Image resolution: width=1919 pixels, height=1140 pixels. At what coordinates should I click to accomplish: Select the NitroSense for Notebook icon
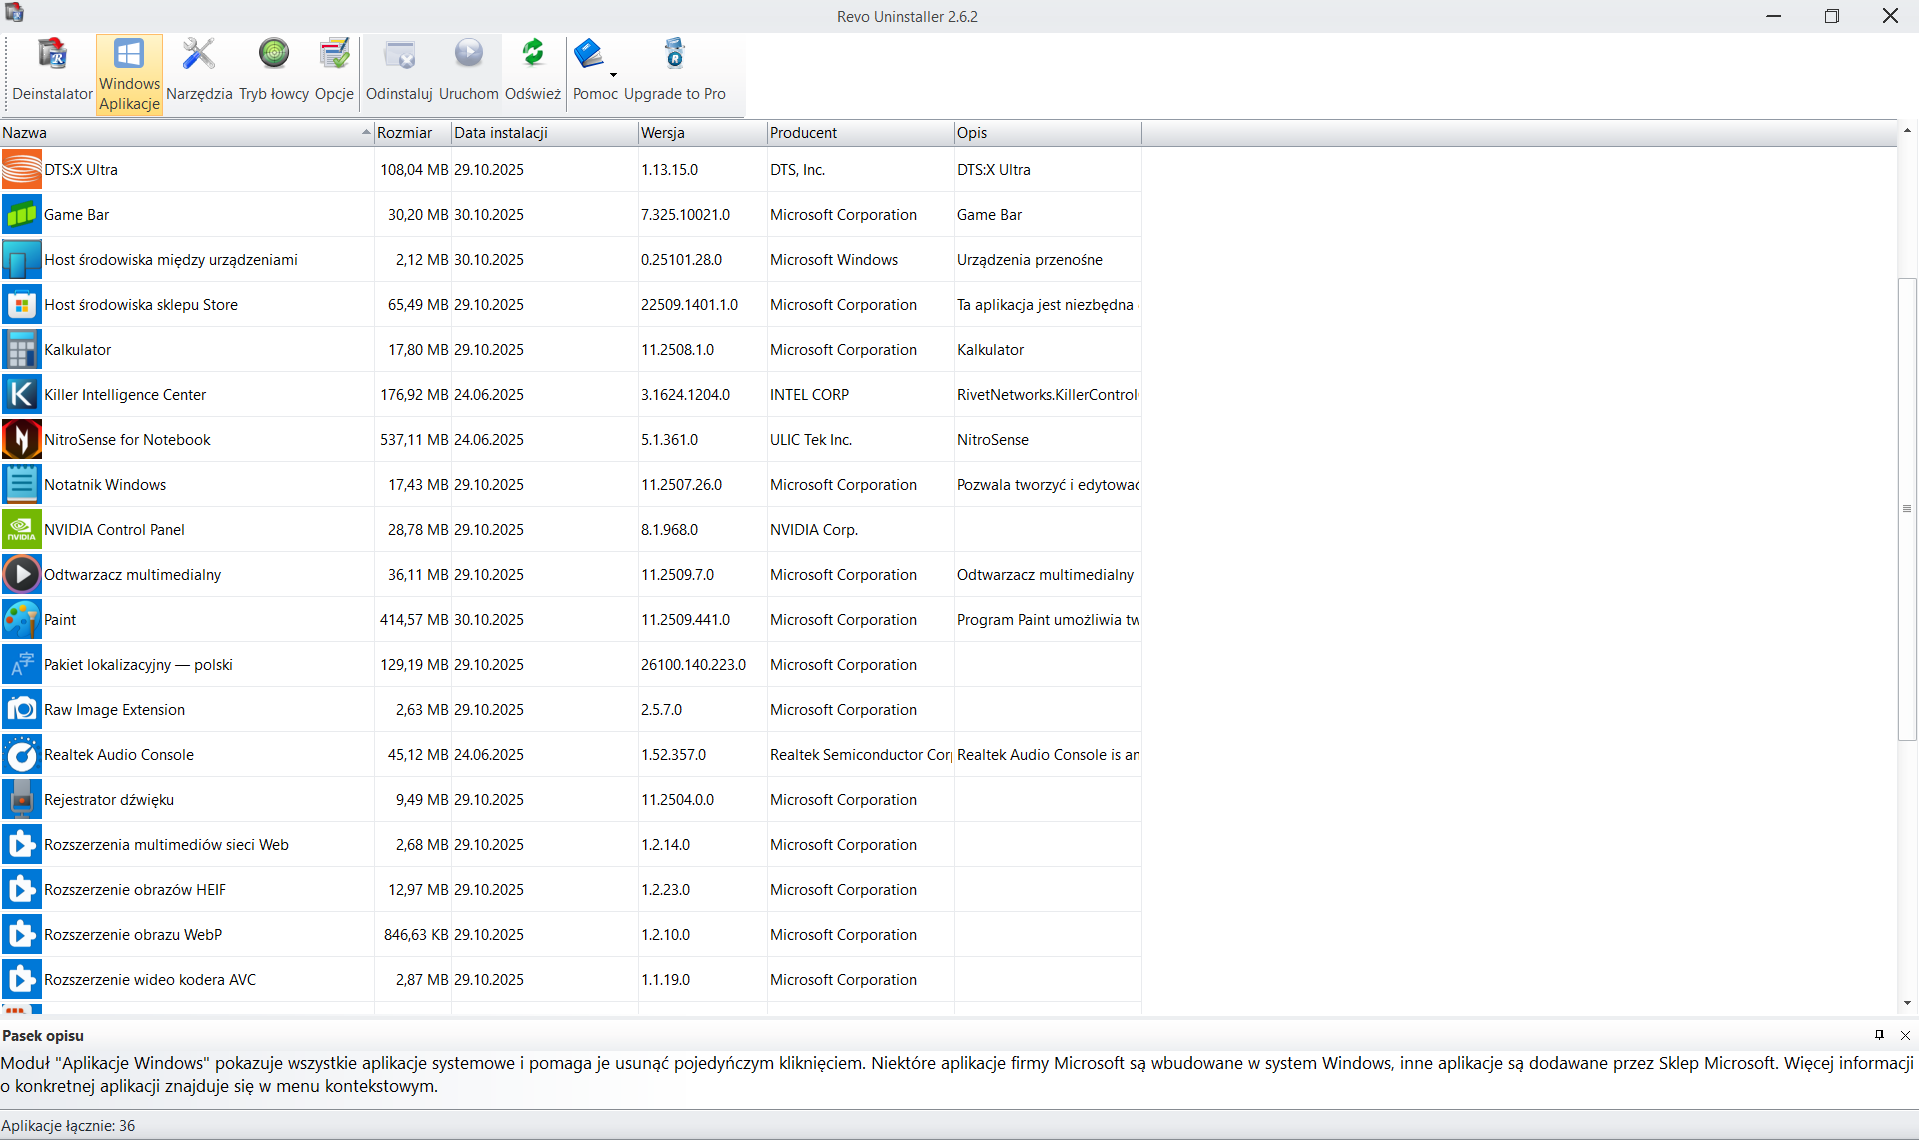(21, 440)
